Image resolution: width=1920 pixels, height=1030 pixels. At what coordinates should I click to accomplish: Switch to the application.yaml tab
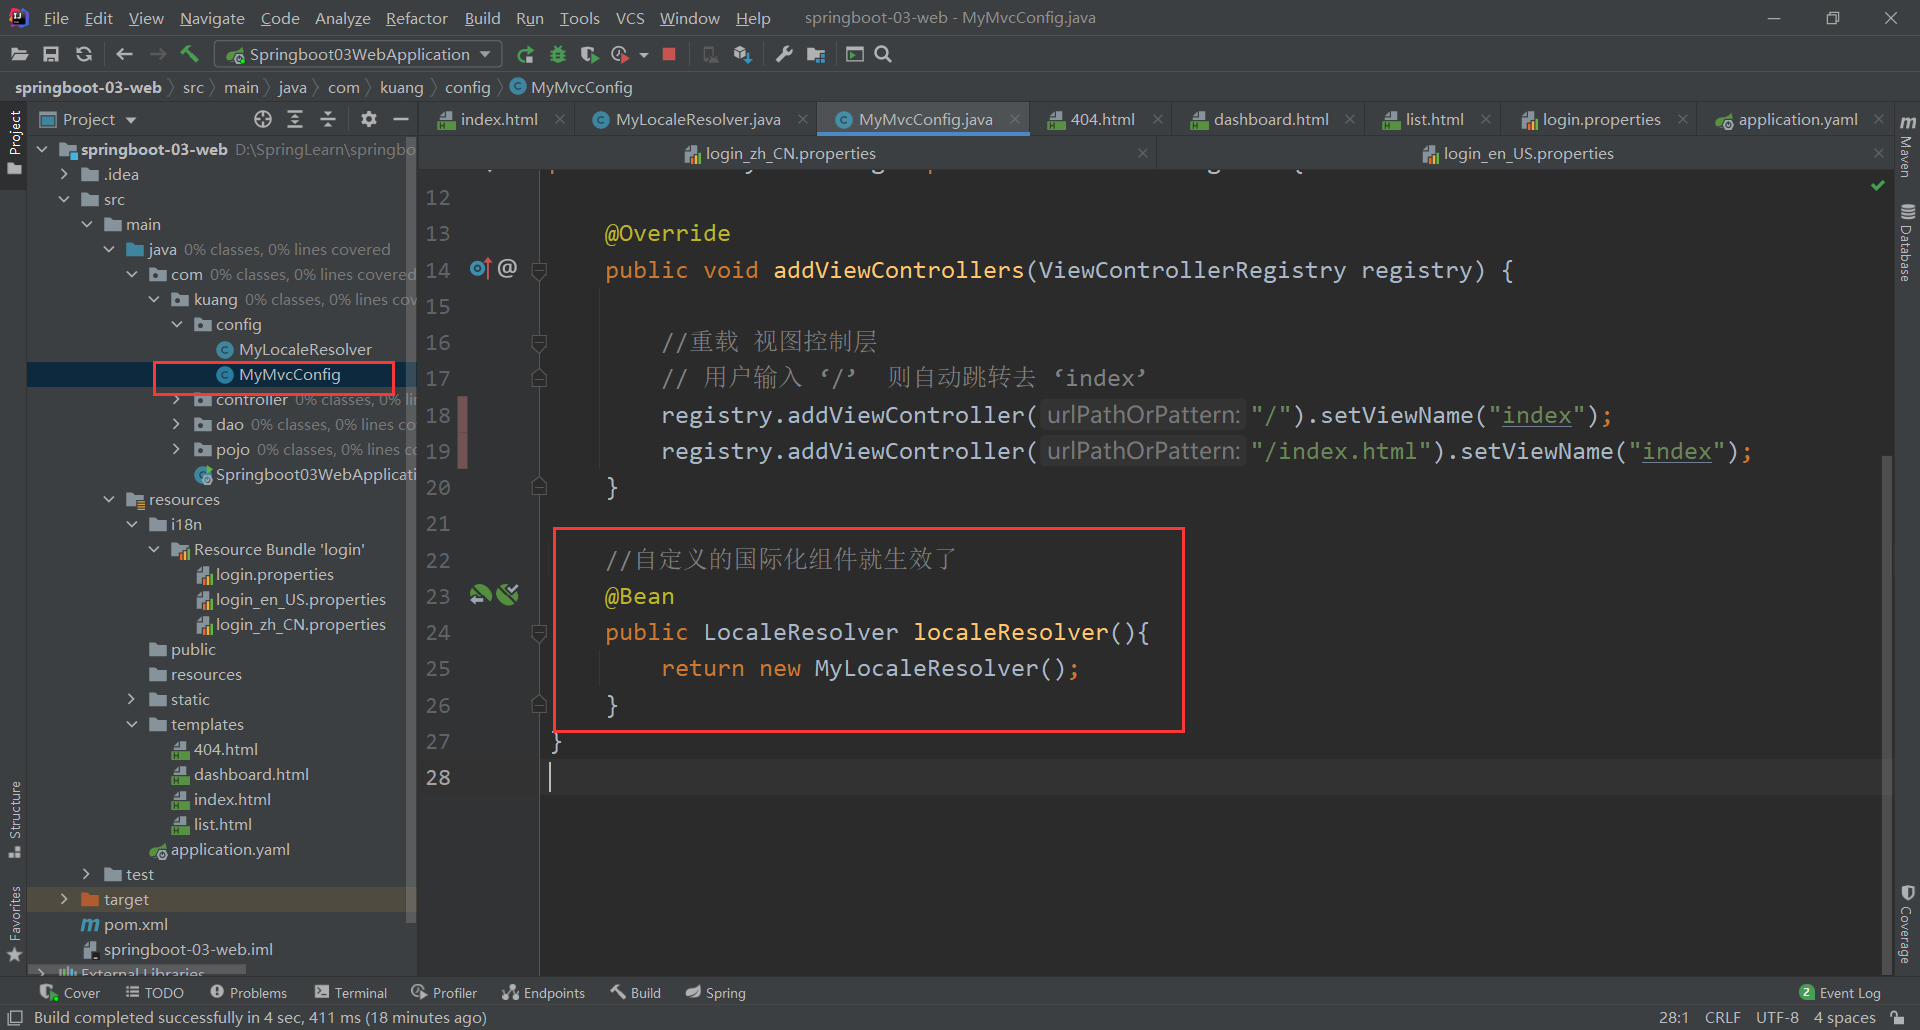(x=1798, y=120)
